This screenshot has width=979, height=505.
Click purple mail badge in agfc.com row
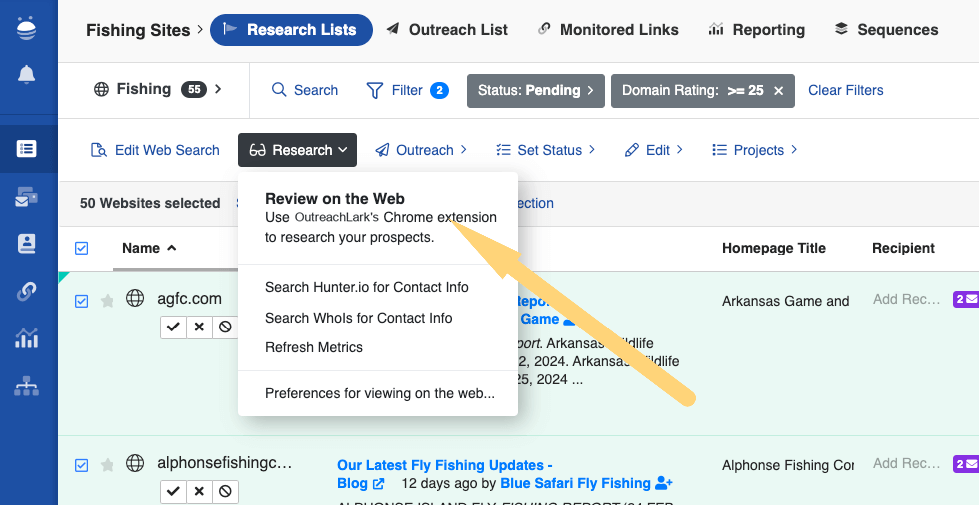point(965,300)
